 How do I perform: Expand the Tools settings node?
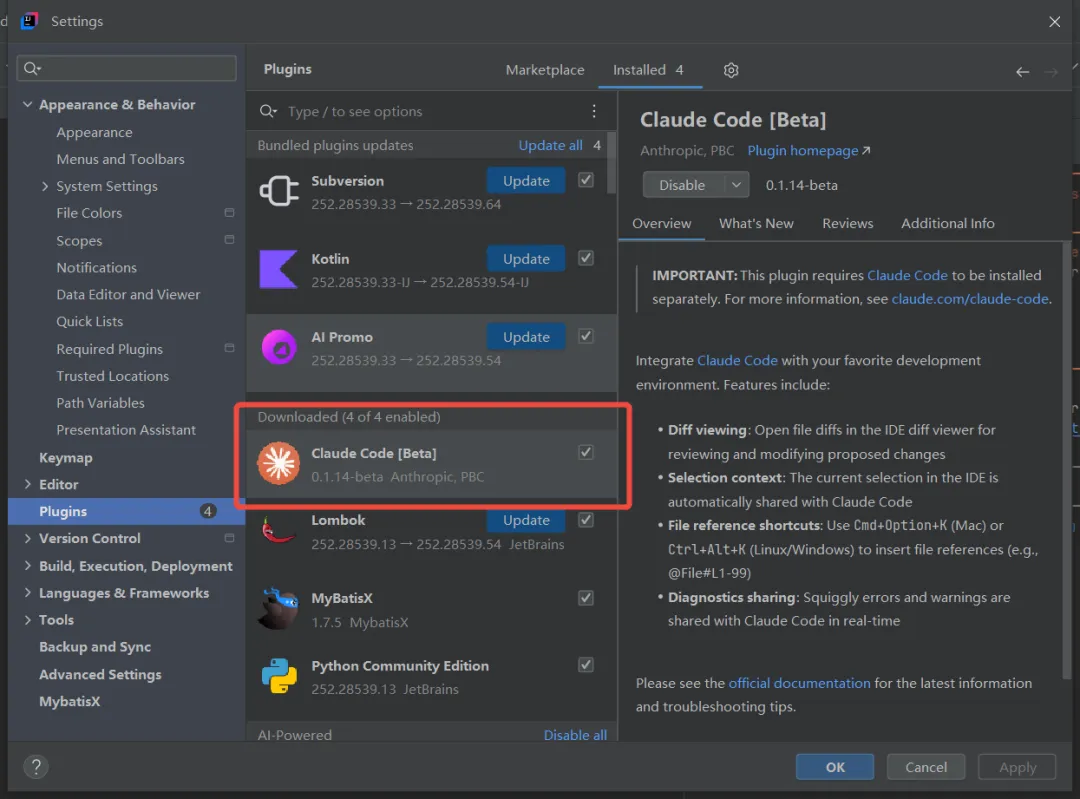tap(28, 619)
